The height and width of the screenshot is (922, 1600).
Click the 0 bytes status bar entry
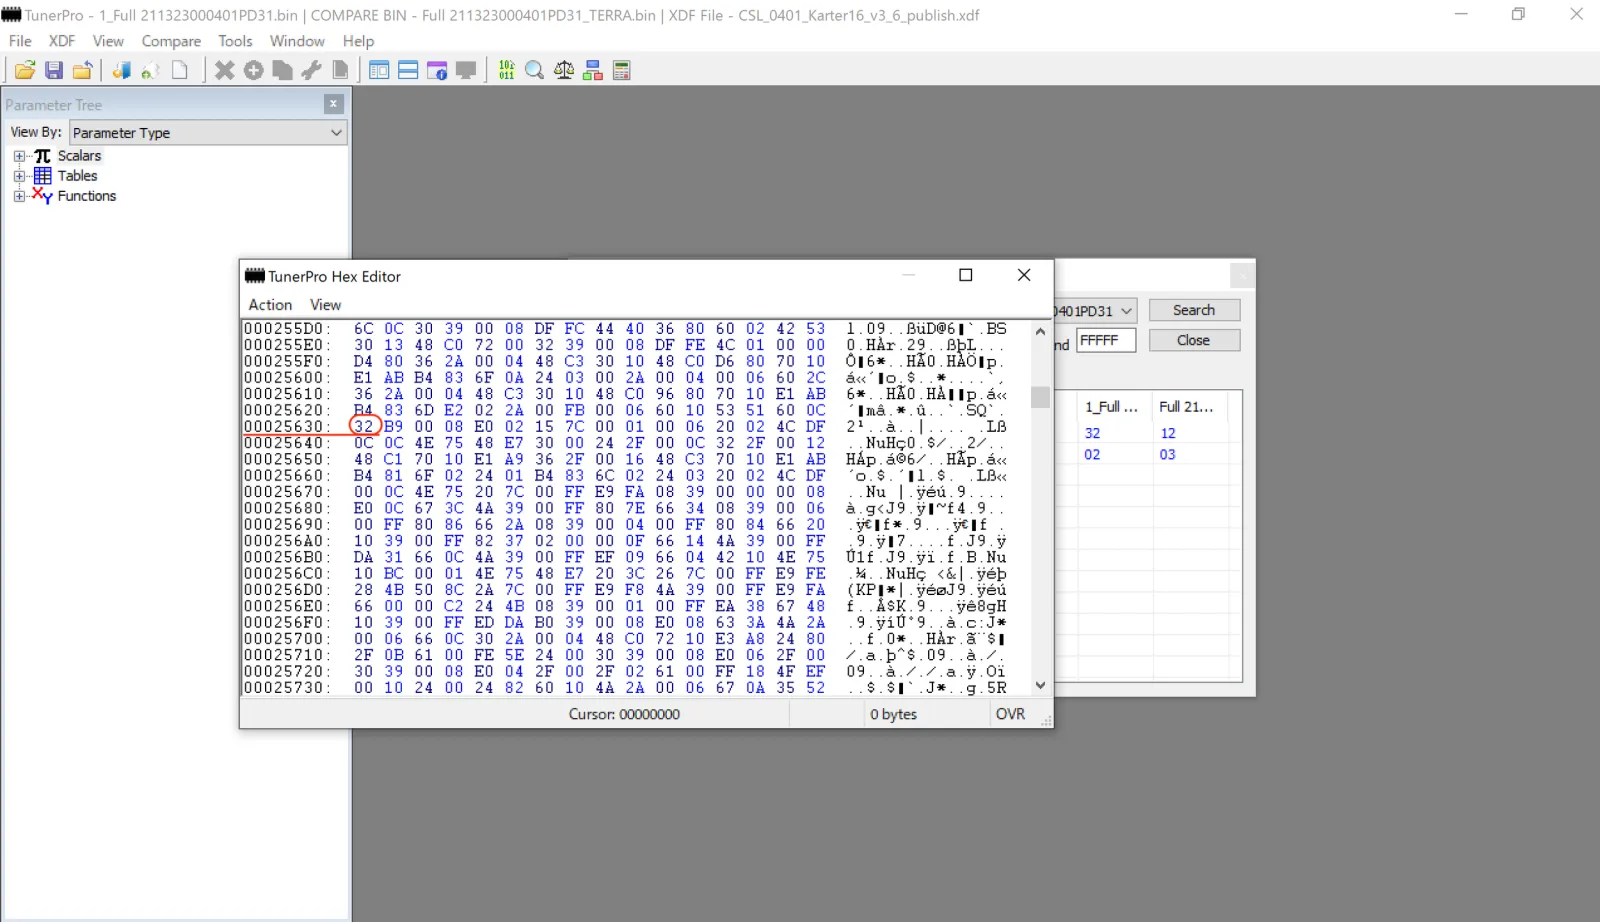point(893,714)
